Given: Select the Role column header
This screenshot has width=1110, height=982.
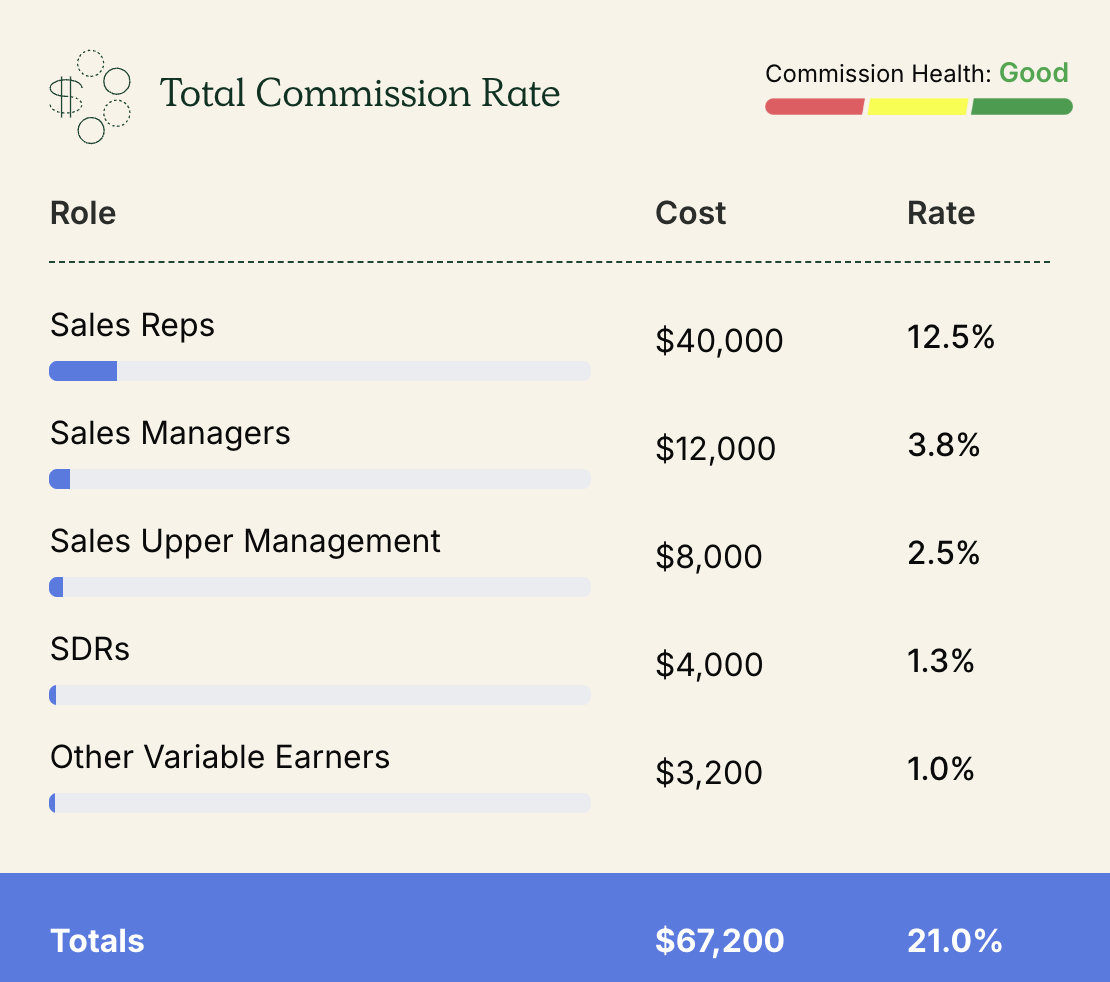Looking at the screenshot, I should [x=83, y=213].
